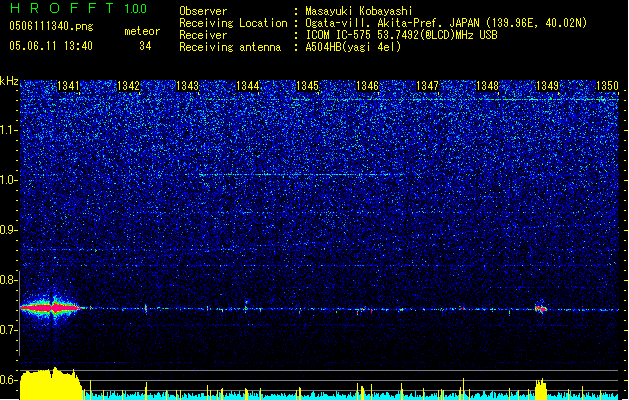This screenshot has height=400, width=629.
Task: Click time marker 1341
Action: [x=68, y=86]
